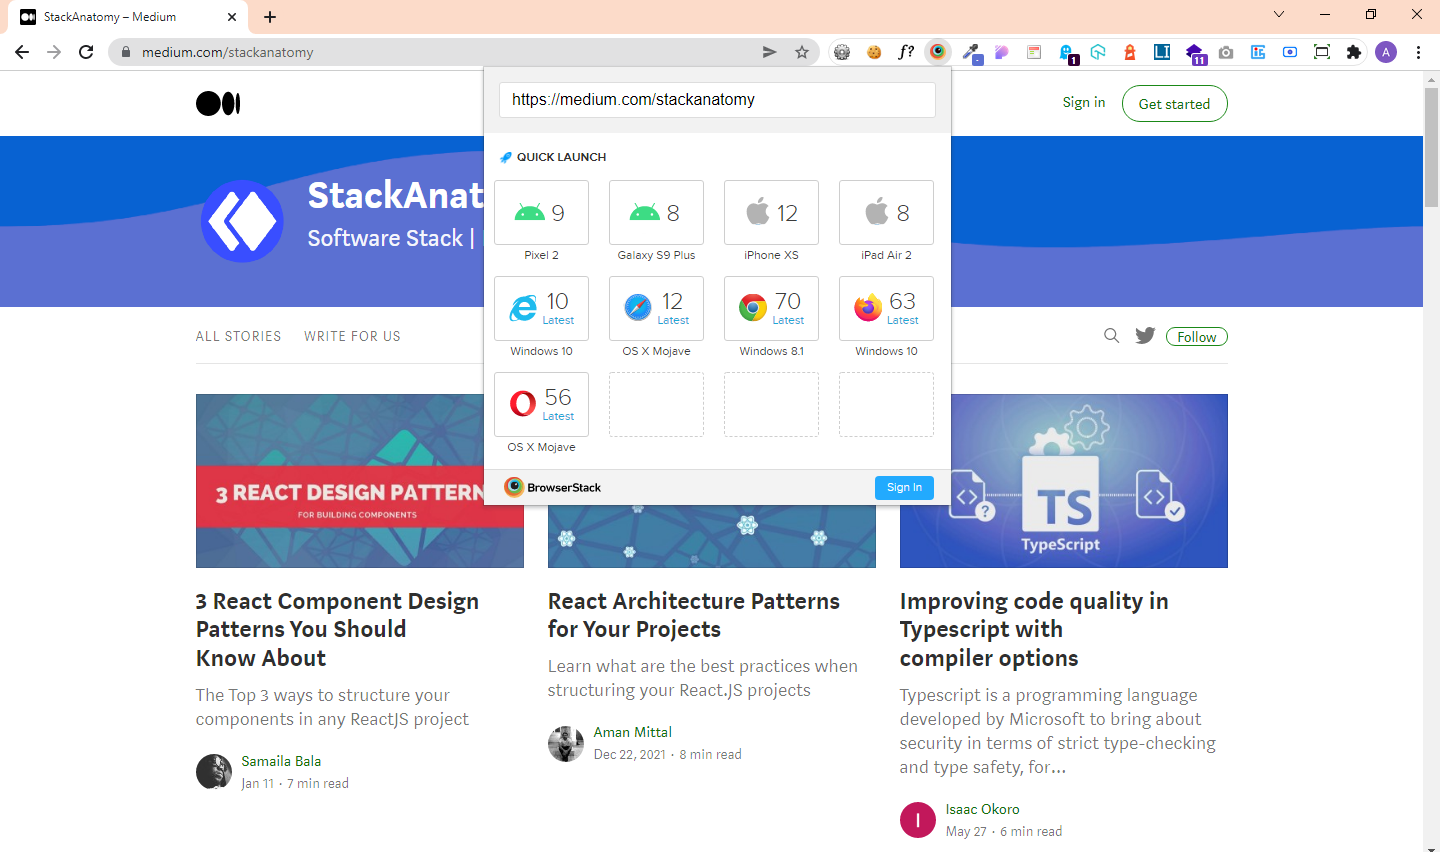Launch Pixel 2 Android 9 device
Screen dimensions: 1440x852
coord(541,212)
